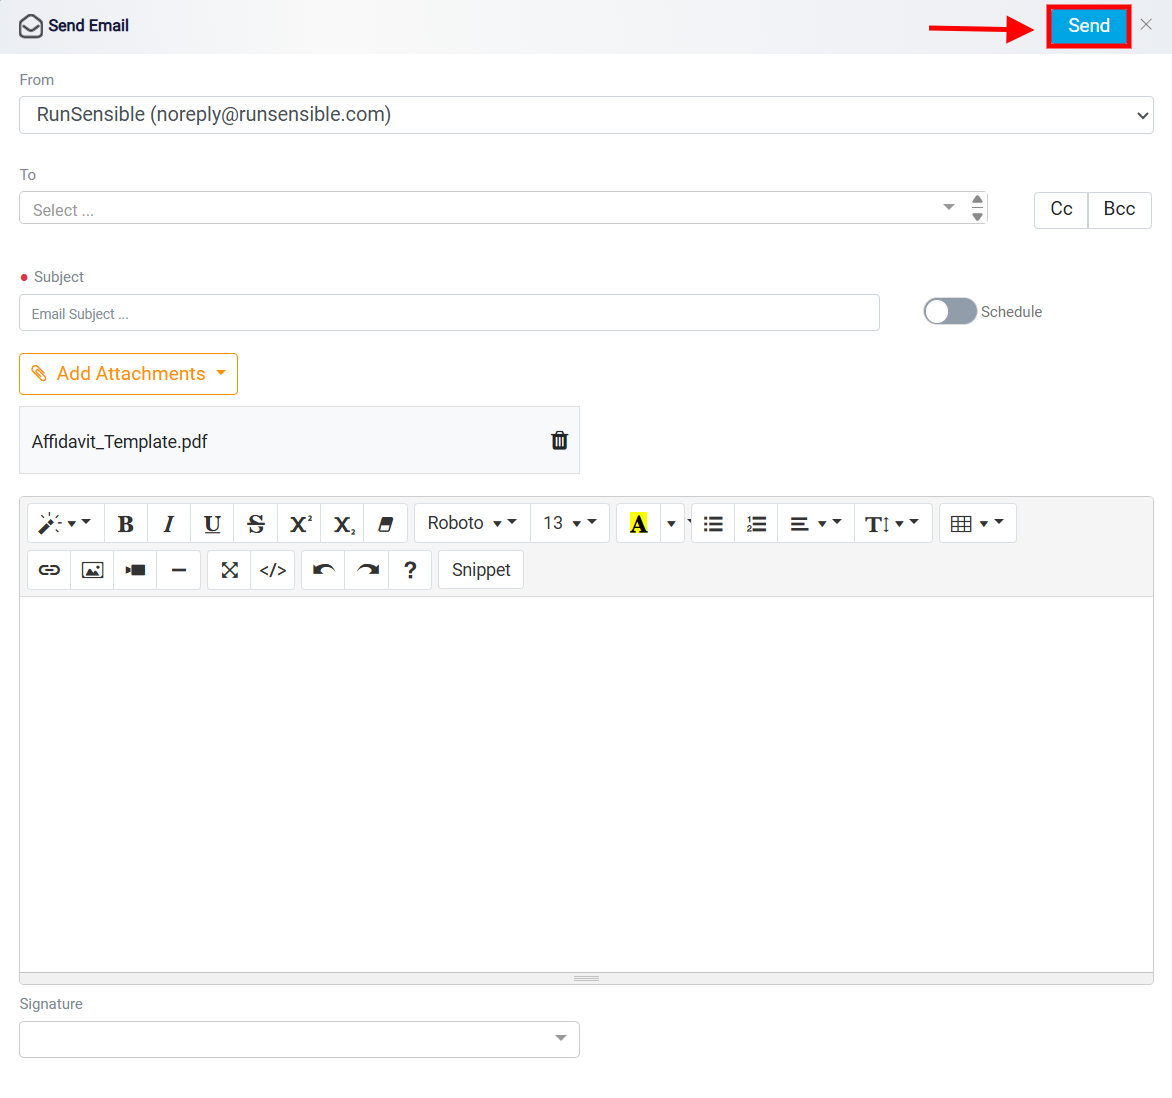Toggle underline formatting
The image size is (1172, 1098).
tap(212, 523)
